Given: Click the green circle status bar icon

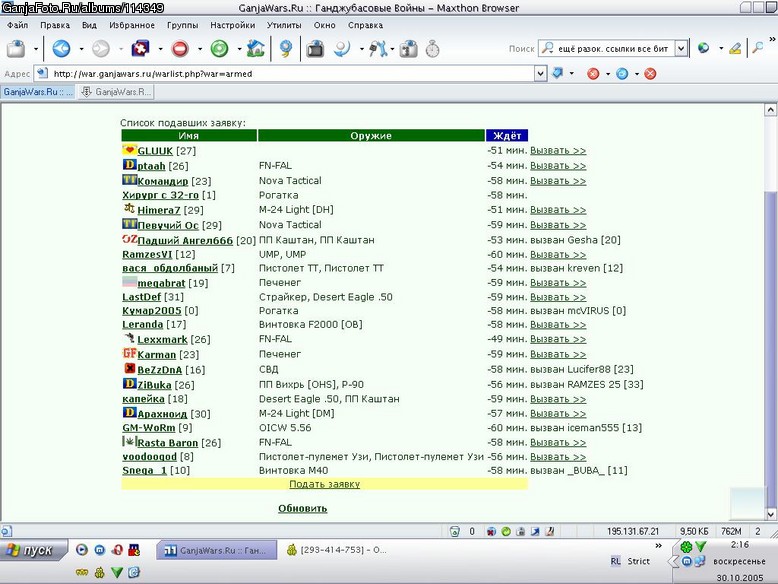Looking at the screenshot, I should click(506, 531).
